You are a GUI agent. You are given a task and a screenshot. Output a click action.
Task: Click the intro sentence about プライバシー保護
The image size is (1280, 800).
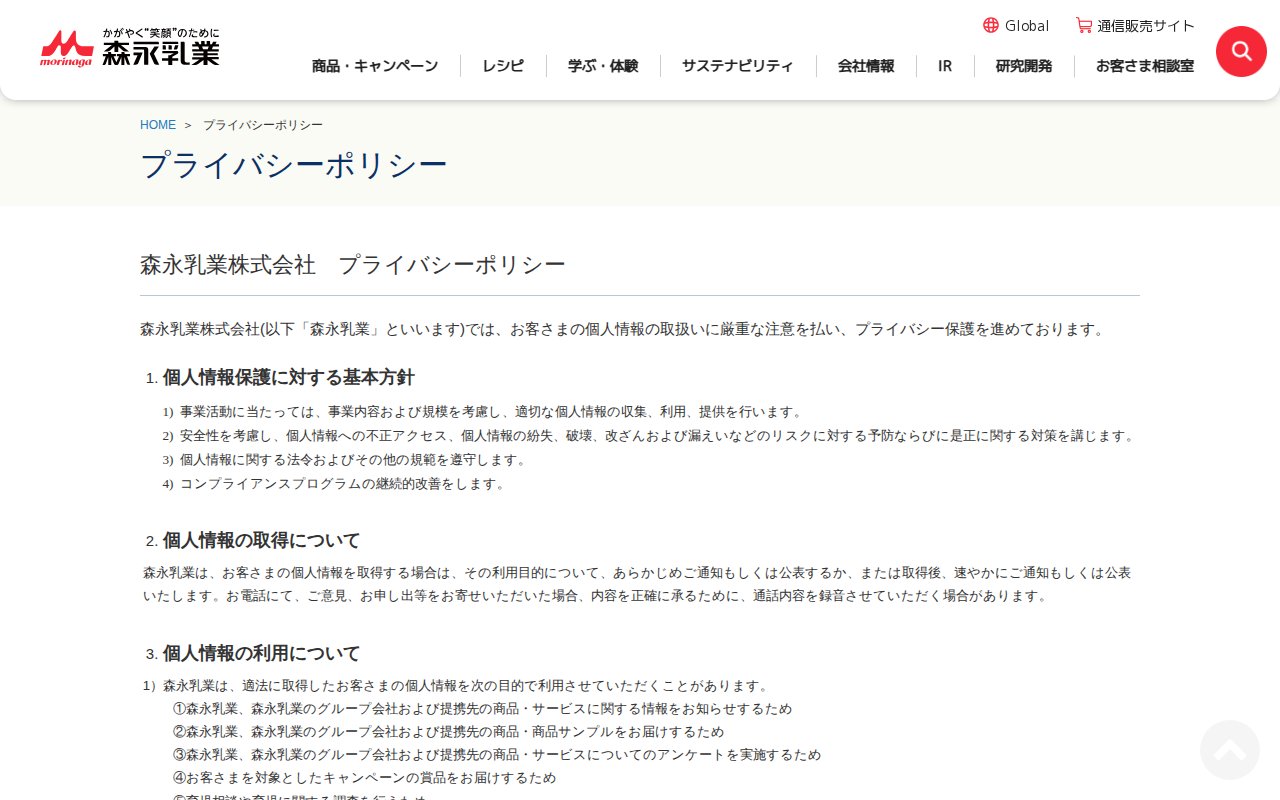pyautogui.click(x=624, y=329)
